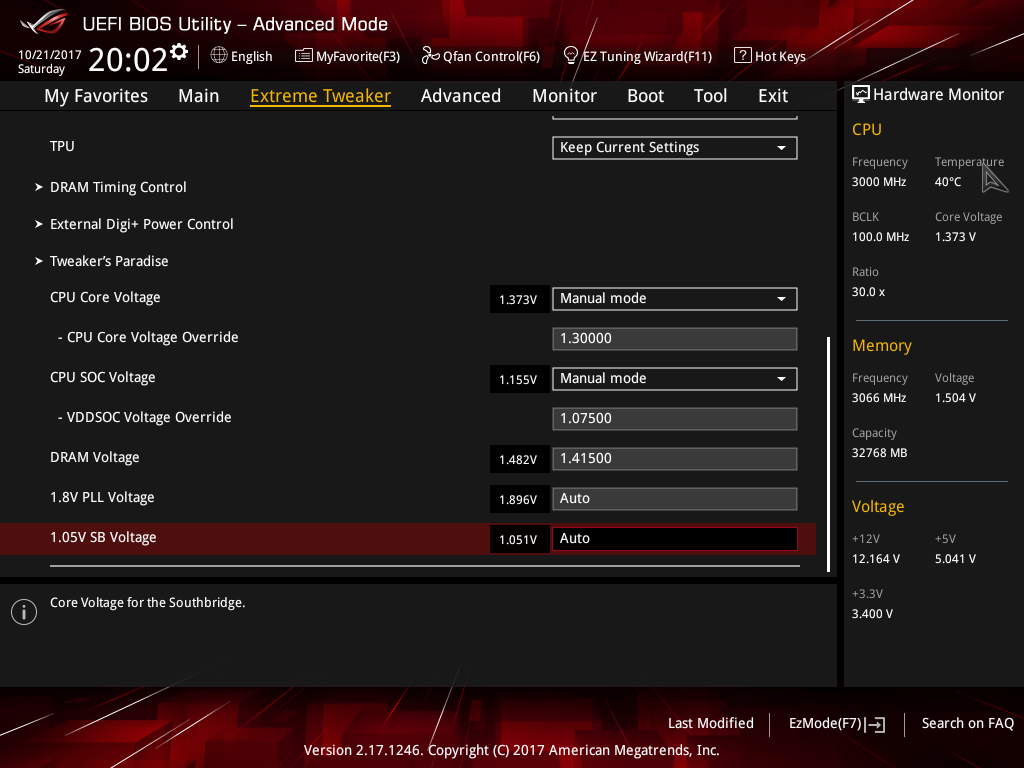This screenshot has height=768, width=1024.
Task: Click the 1.373V CPU core voltage readout
Action: pos(519,299)
